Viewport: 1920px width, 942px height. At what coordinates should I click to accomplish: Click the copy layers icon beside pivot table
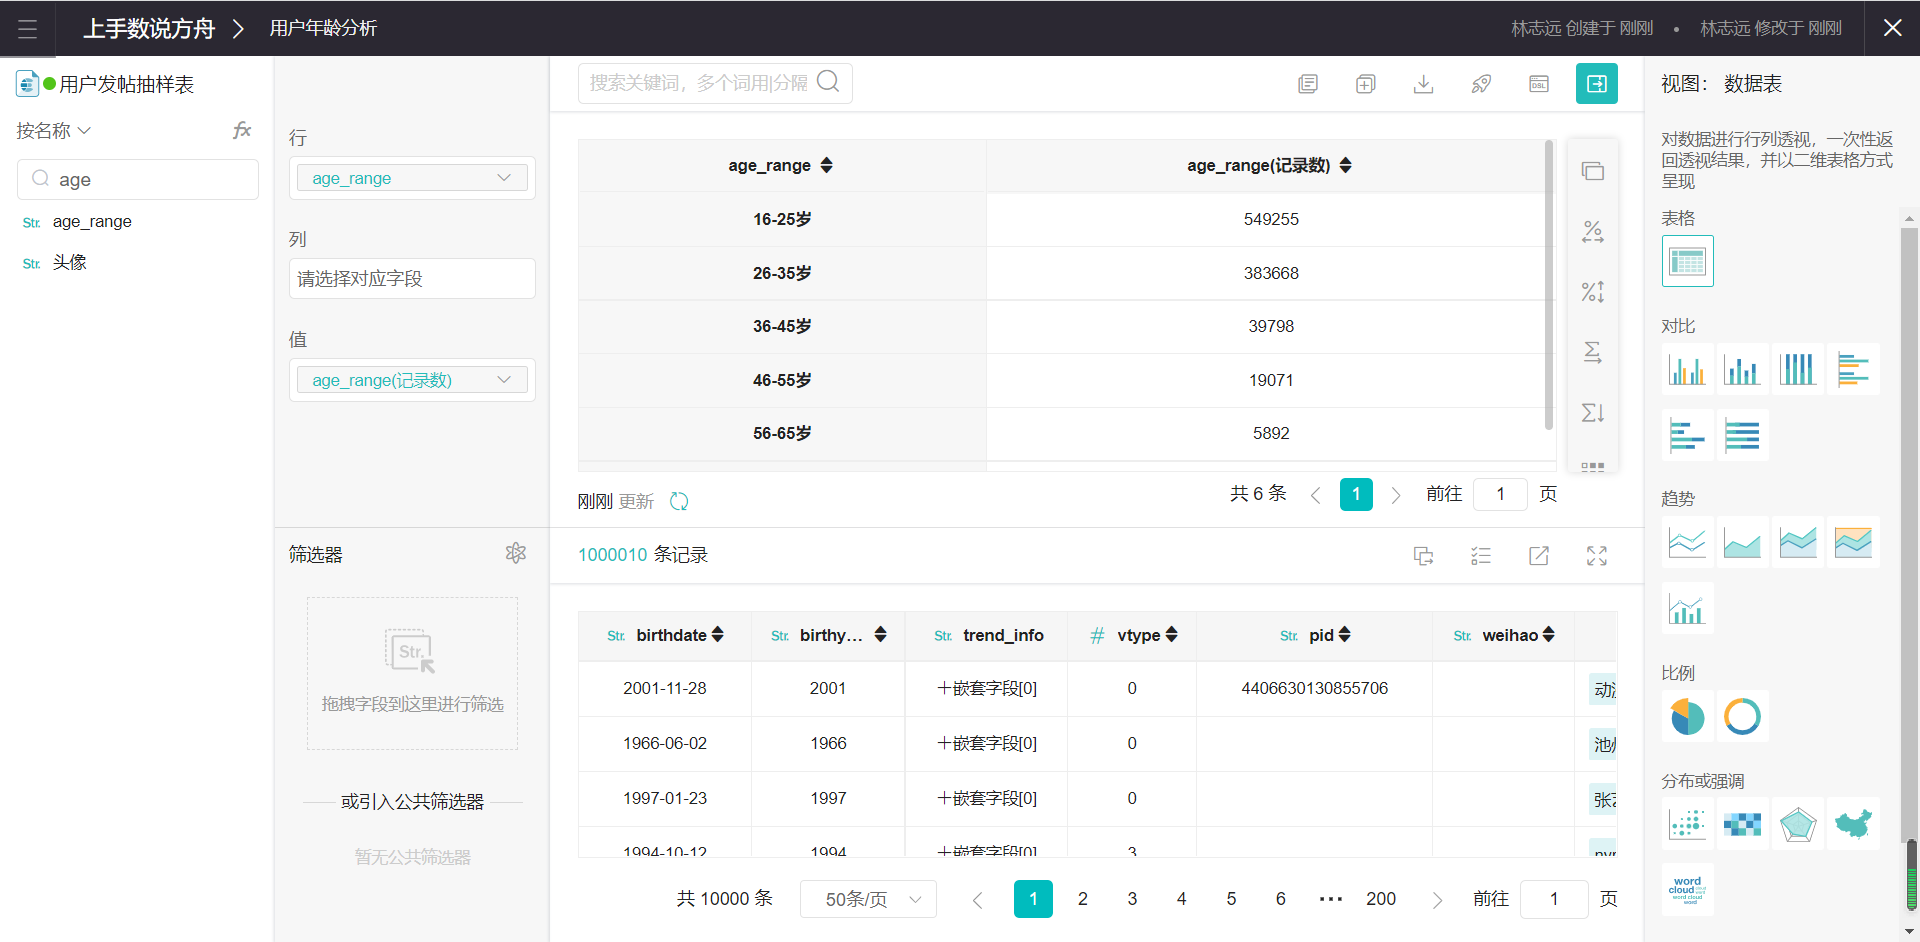click(x=1593, y=171)
